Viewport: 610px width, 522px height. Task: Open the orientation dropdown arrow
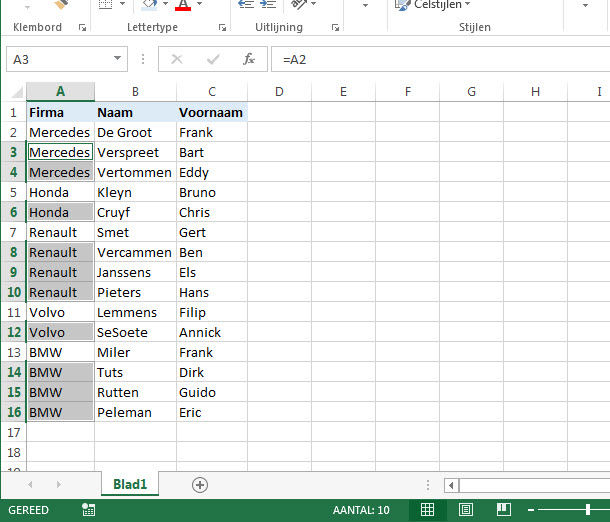click(314, 4)
